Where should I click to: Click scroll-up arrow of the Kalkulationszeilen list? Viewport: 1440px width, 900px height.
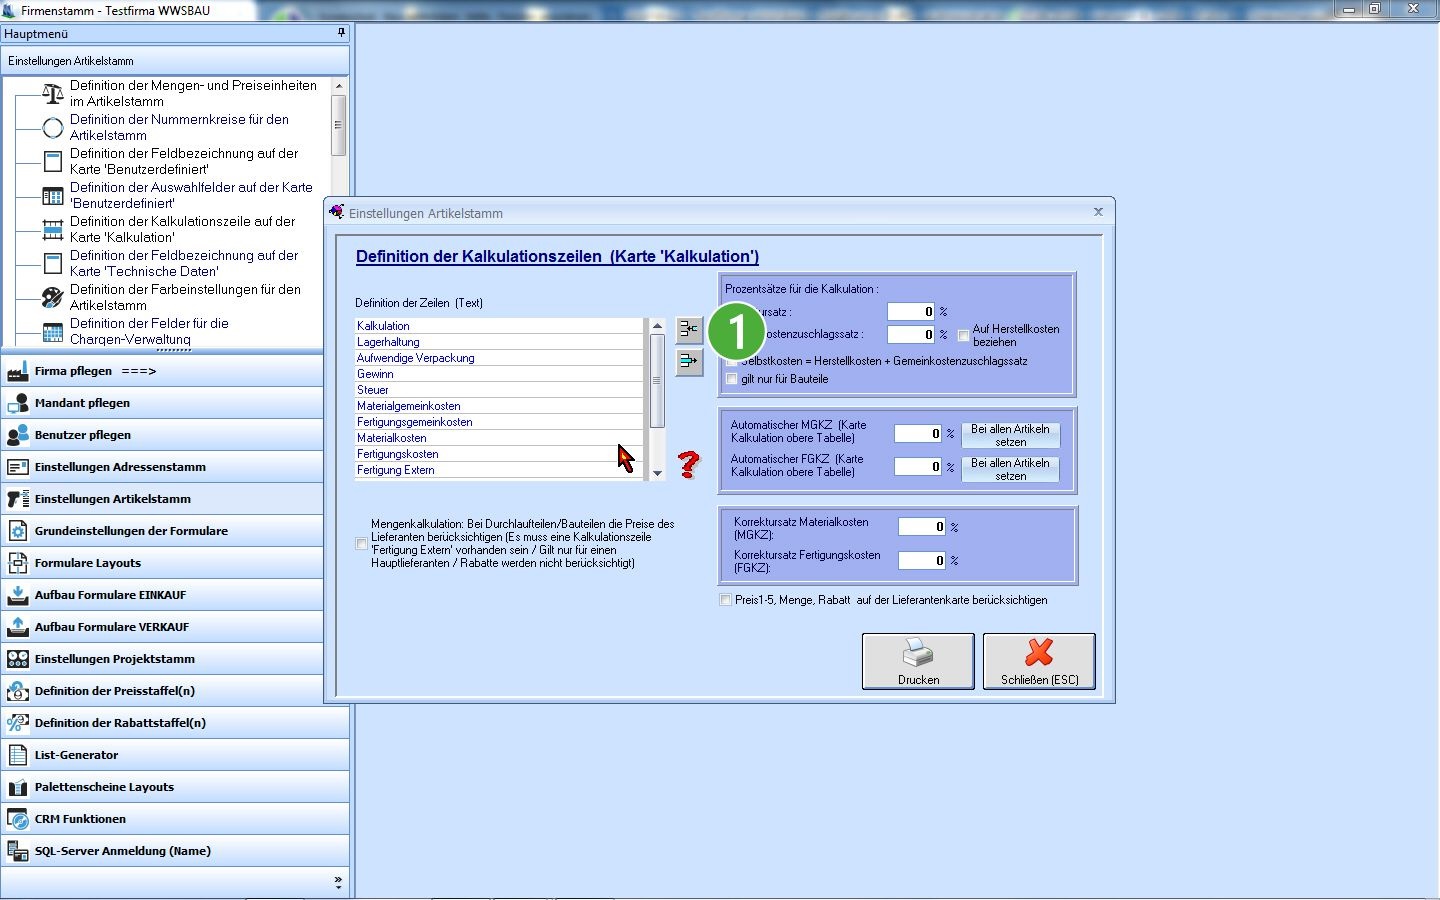(657, 326)
